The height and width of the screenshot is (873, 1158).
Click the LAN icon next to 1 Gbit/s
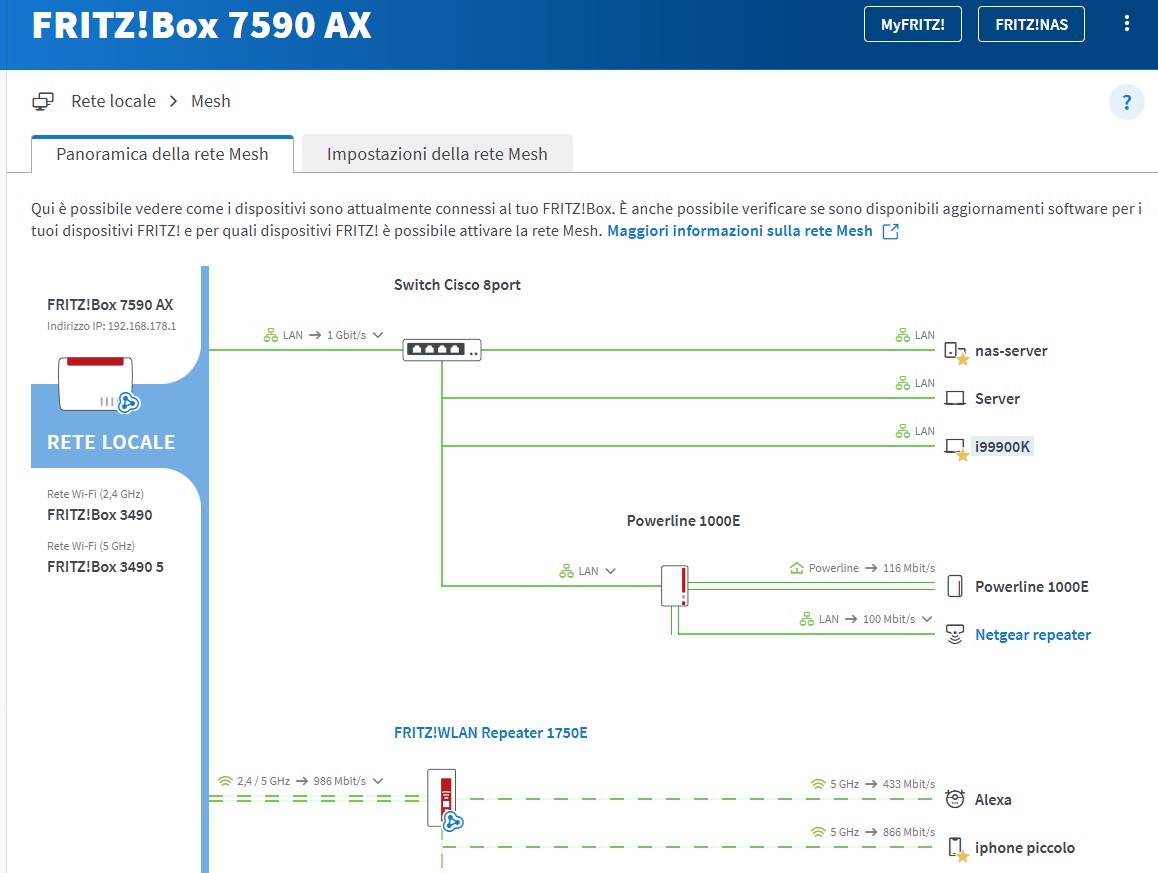[270, 335]
